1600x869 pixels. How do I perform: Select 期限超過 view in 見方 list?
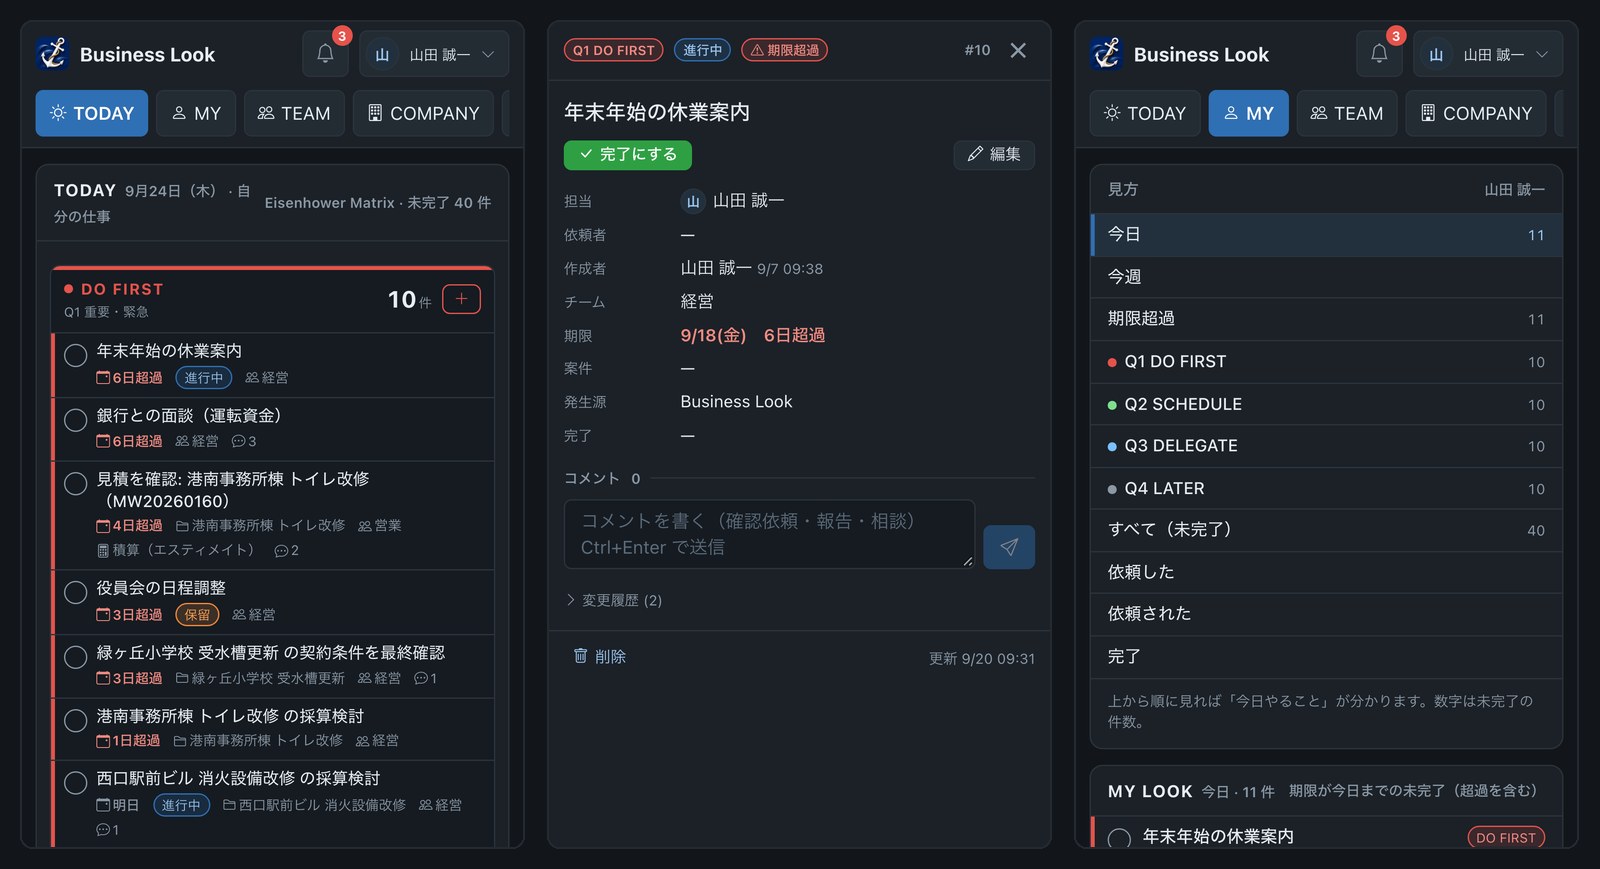[1326, 319]
